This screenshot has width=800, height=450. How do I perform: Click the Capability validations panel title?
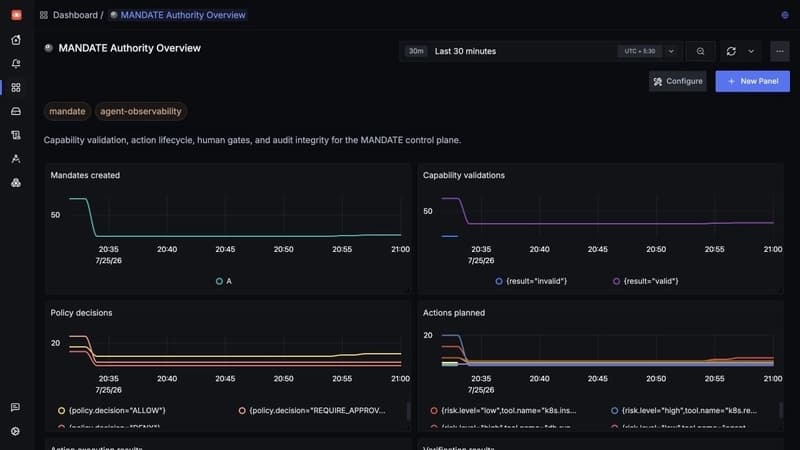(463, 175)
